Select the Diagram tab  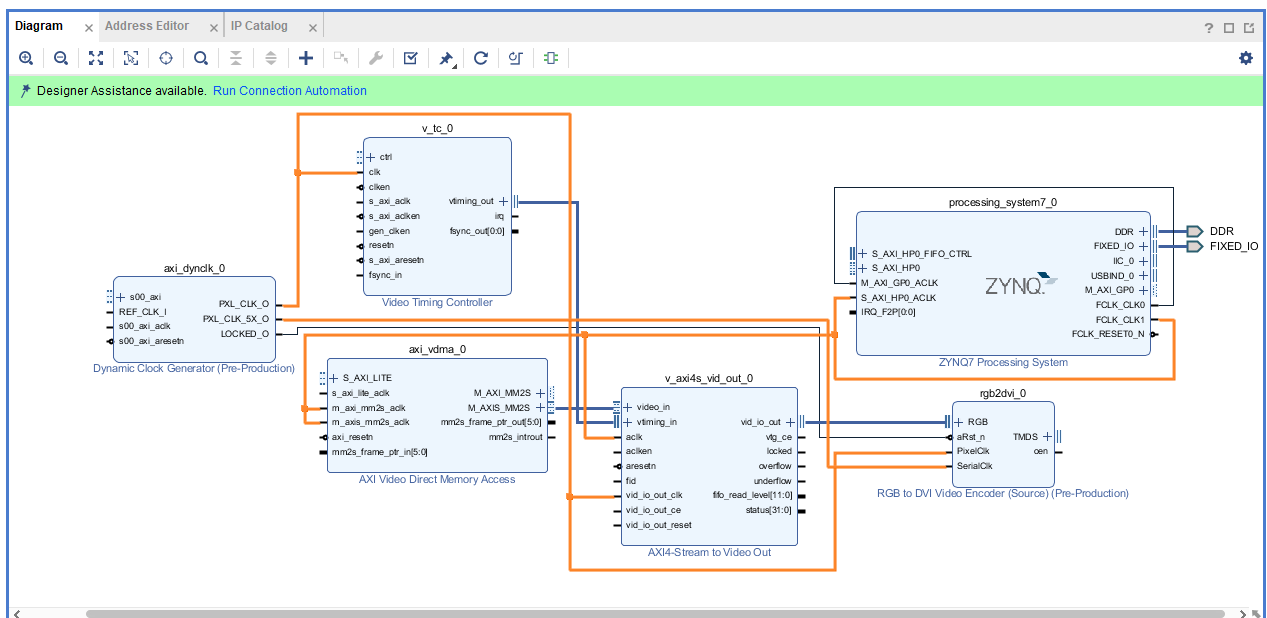point(39,26)
